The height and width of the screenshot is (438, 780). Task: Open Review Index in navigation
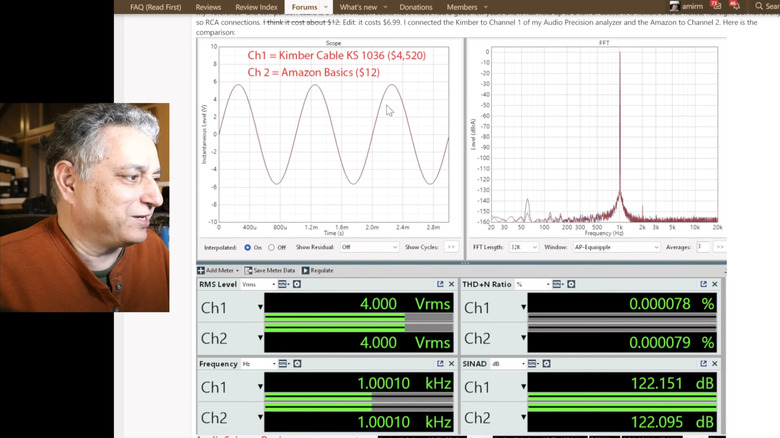click(x=256, y=7)
